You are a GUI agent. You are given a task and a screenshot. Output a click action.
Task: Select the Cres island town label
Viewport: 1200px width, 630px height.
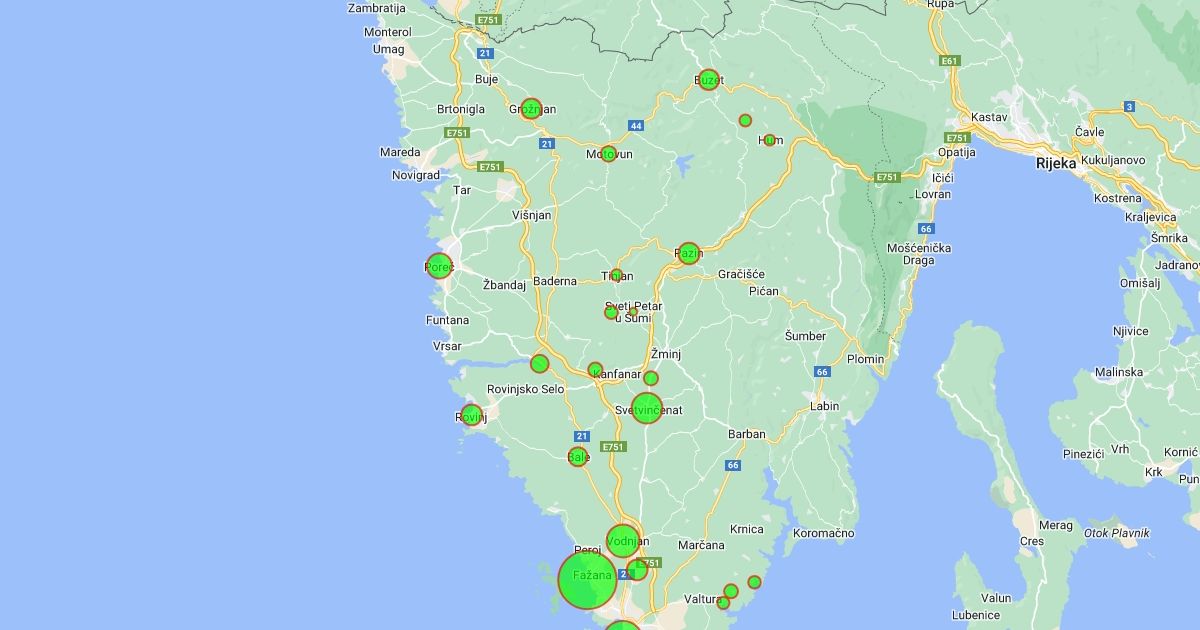pyautogui.click(x=1031, y=541)
